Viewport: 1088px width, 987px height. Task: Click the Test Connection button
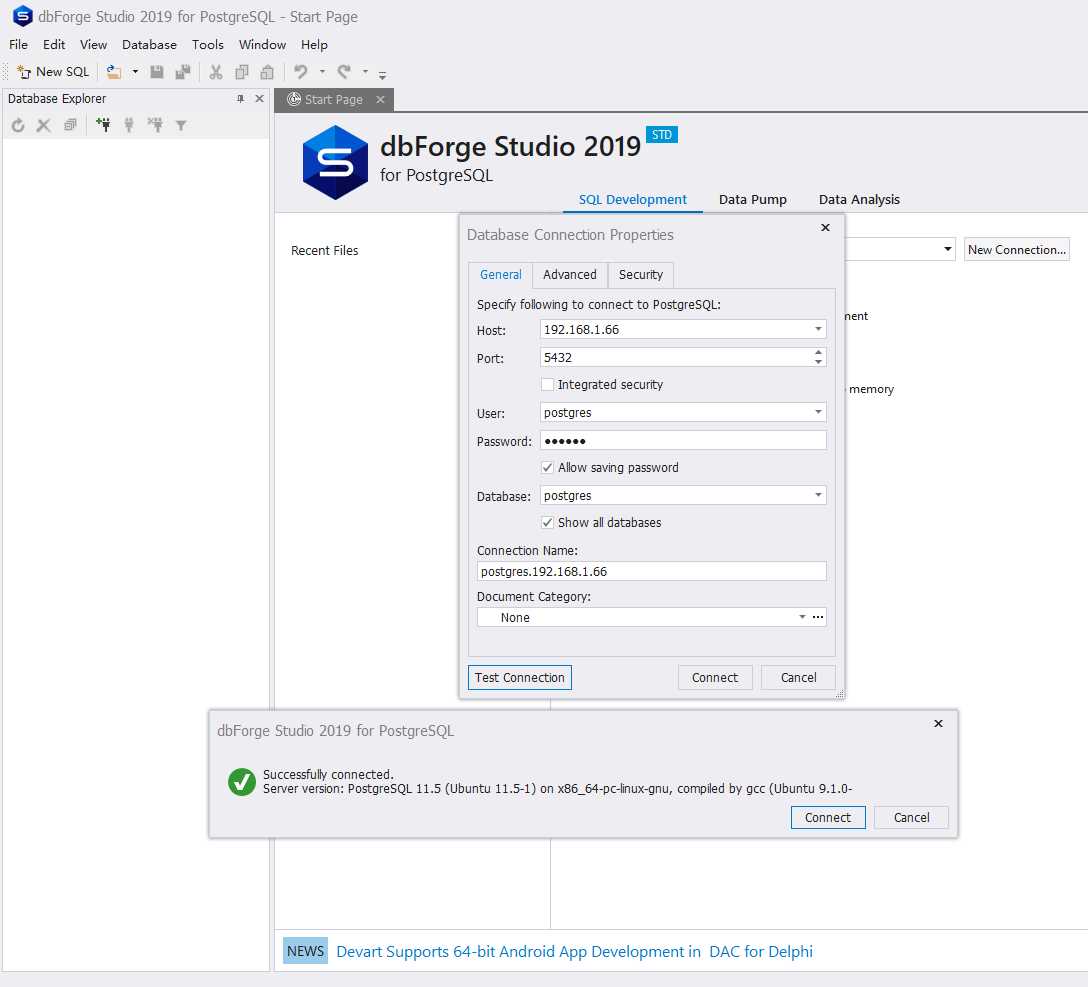(520, 677)
